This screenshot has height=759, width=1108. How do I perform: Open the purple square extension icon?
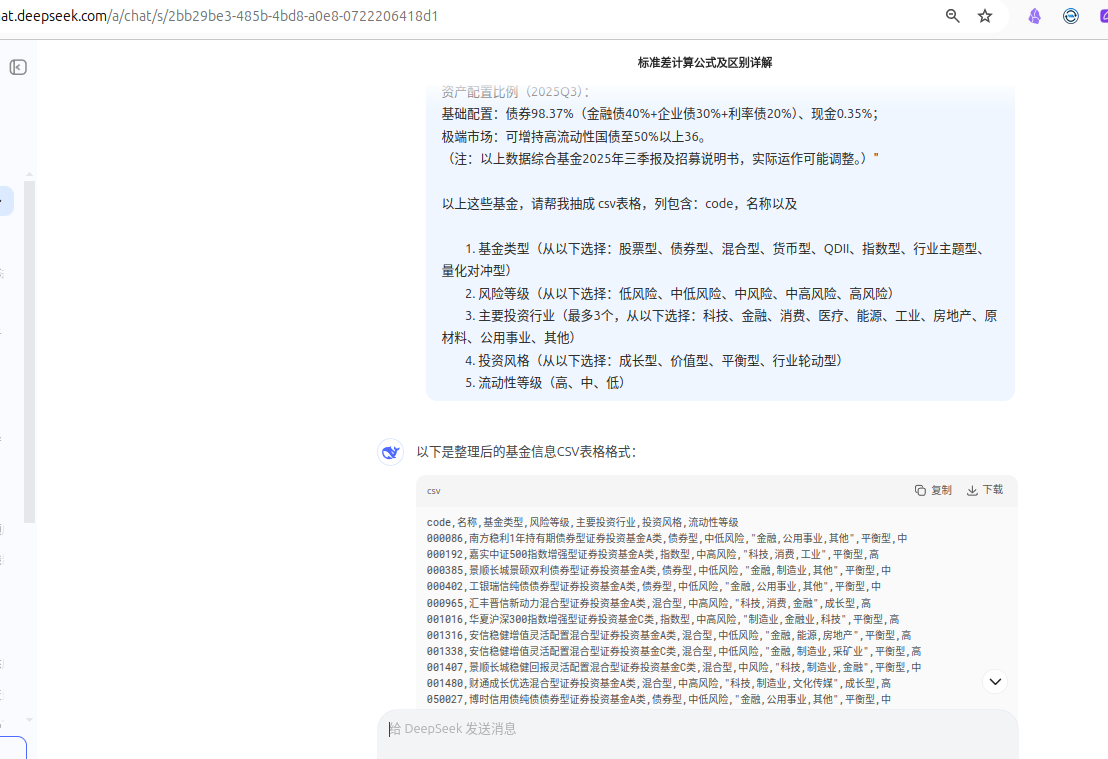(1104, 16)
